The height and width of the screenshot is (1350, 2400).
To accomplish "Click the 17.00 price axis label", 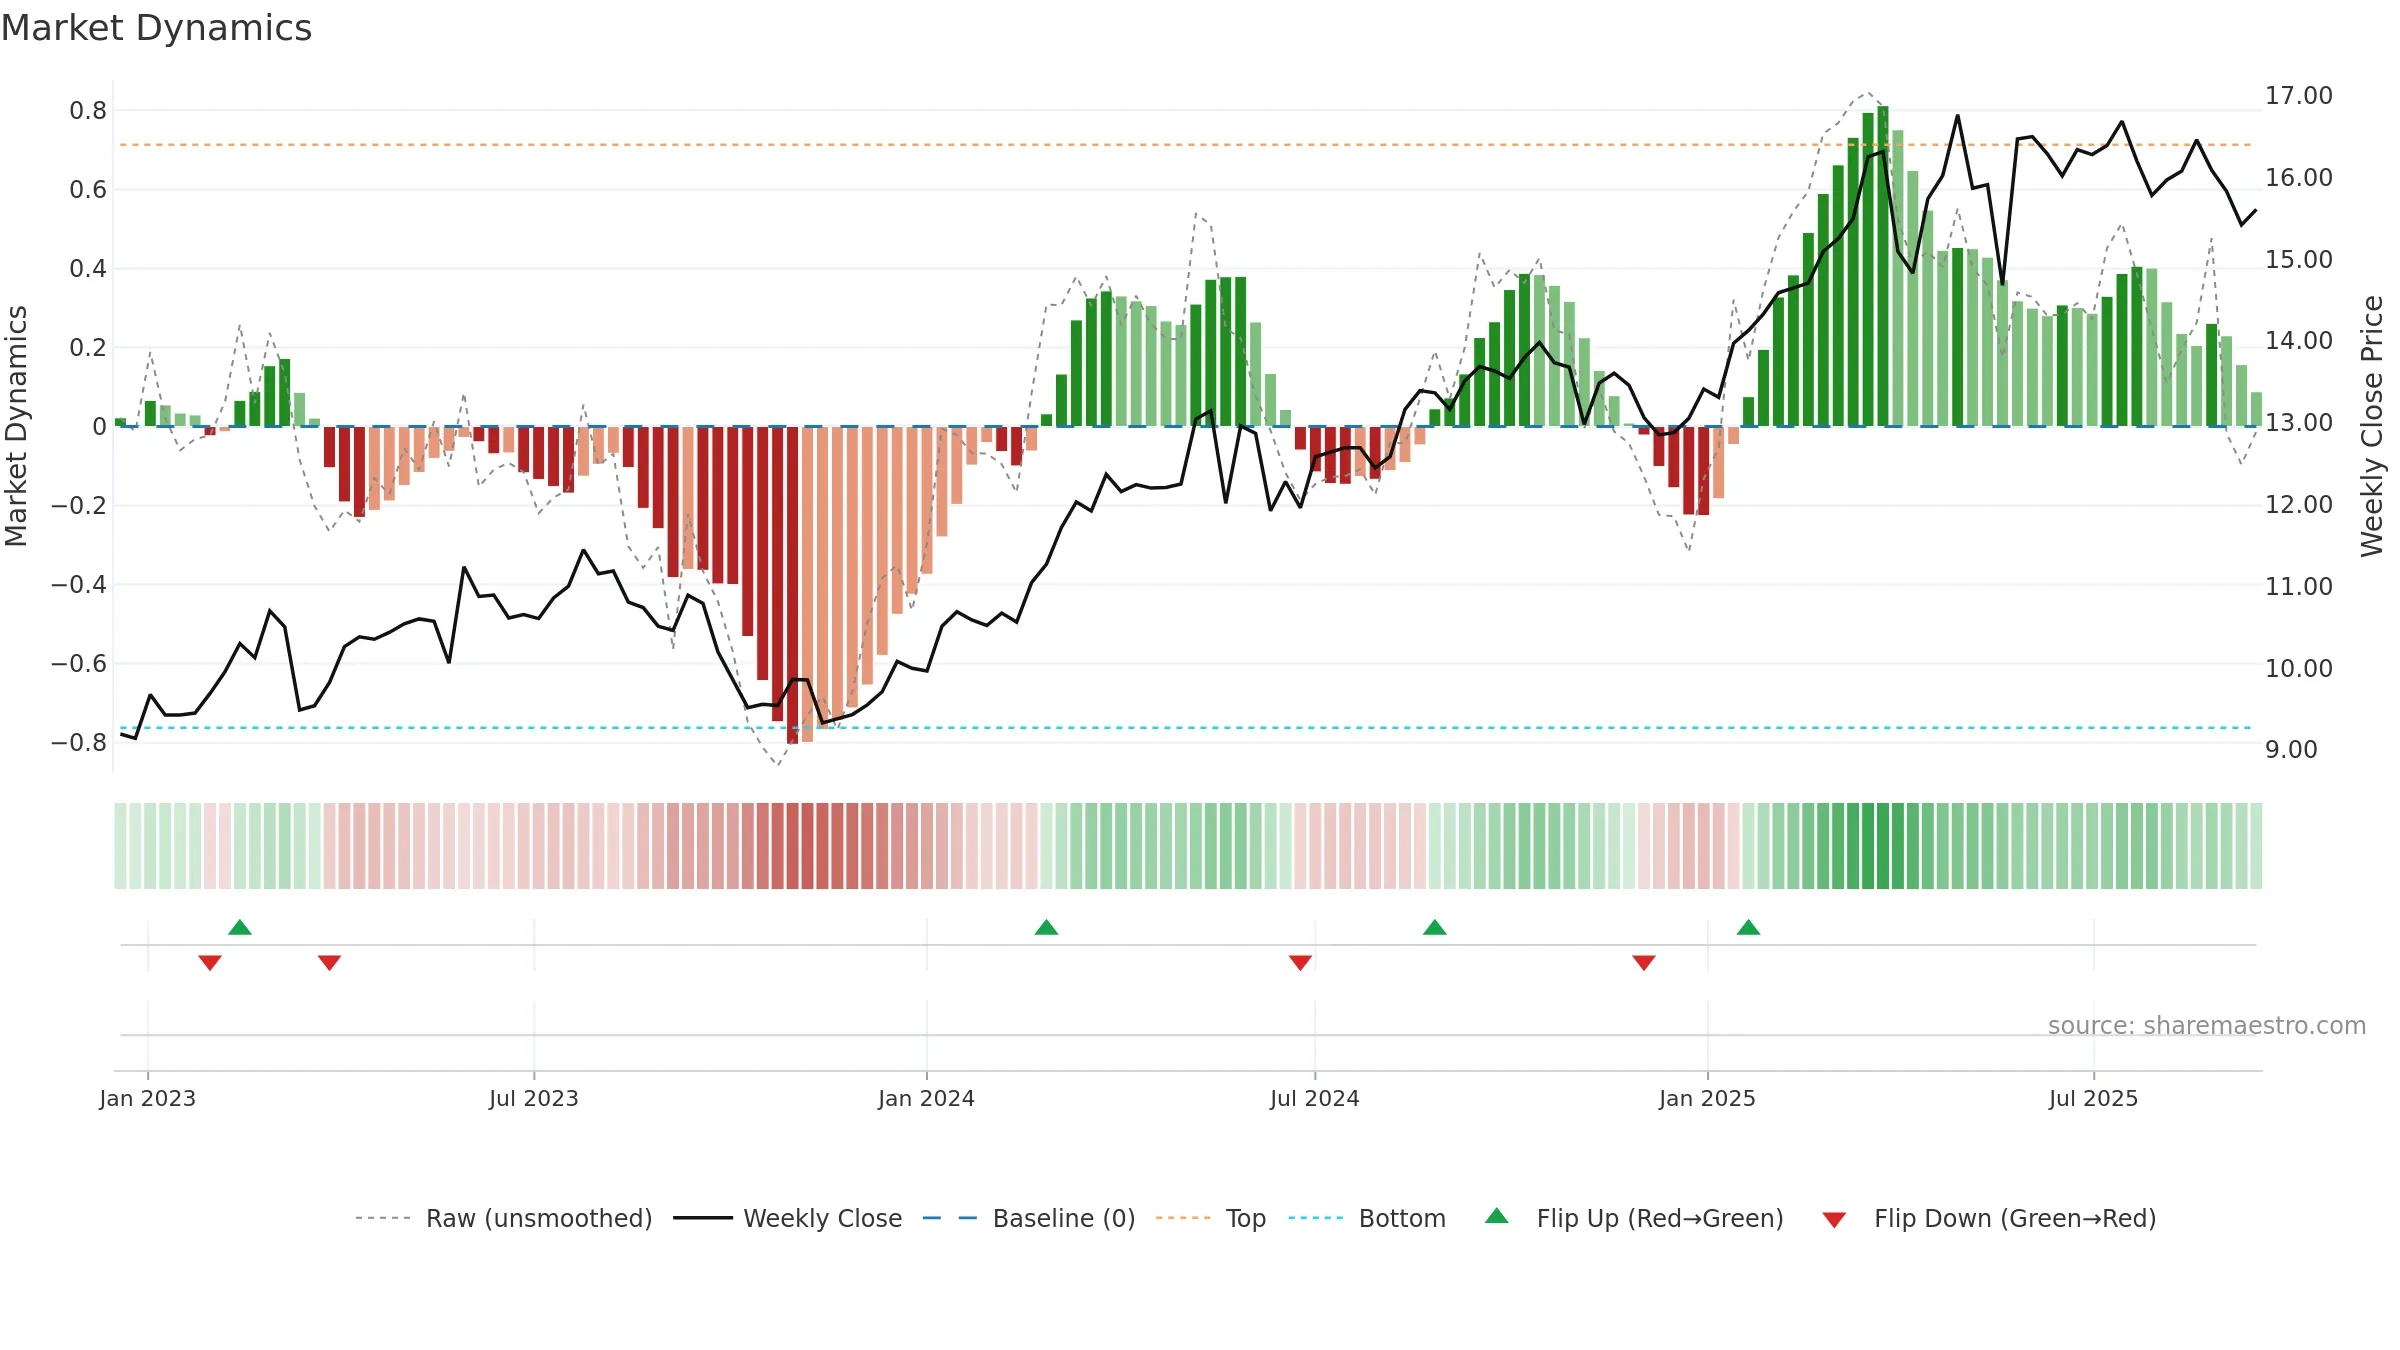I will 2299,96.
